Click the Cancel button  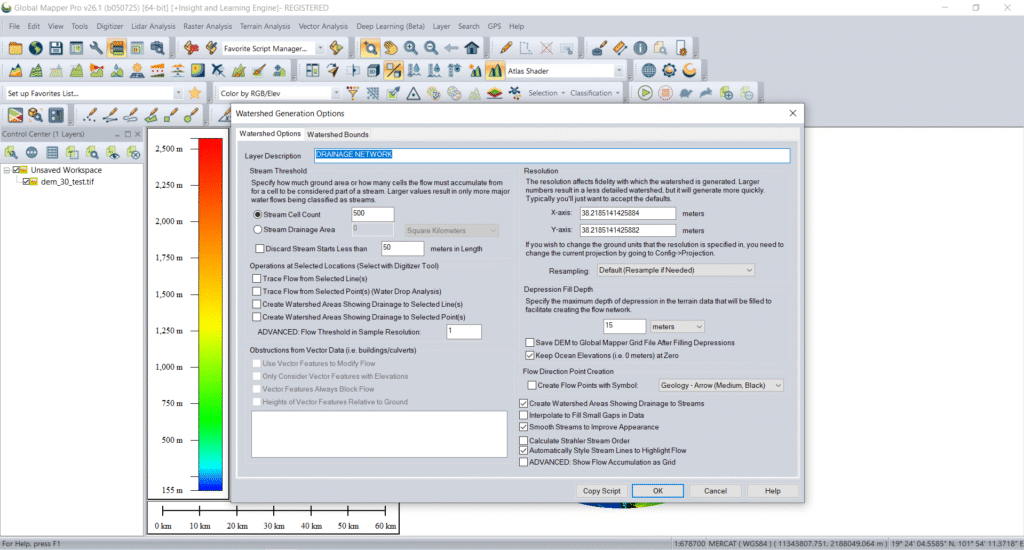coord(715,491)
